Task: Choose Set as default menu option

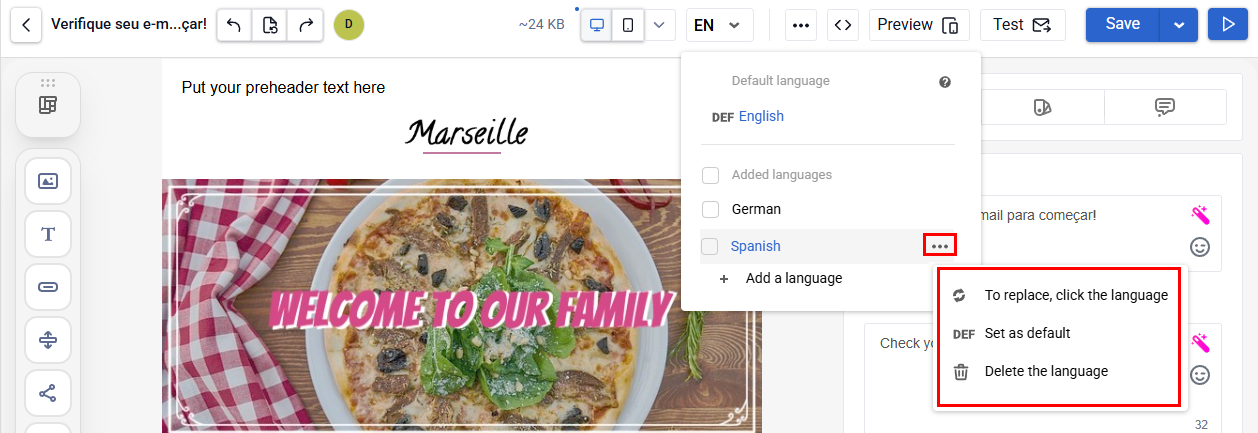Action: pos(1027,333)
